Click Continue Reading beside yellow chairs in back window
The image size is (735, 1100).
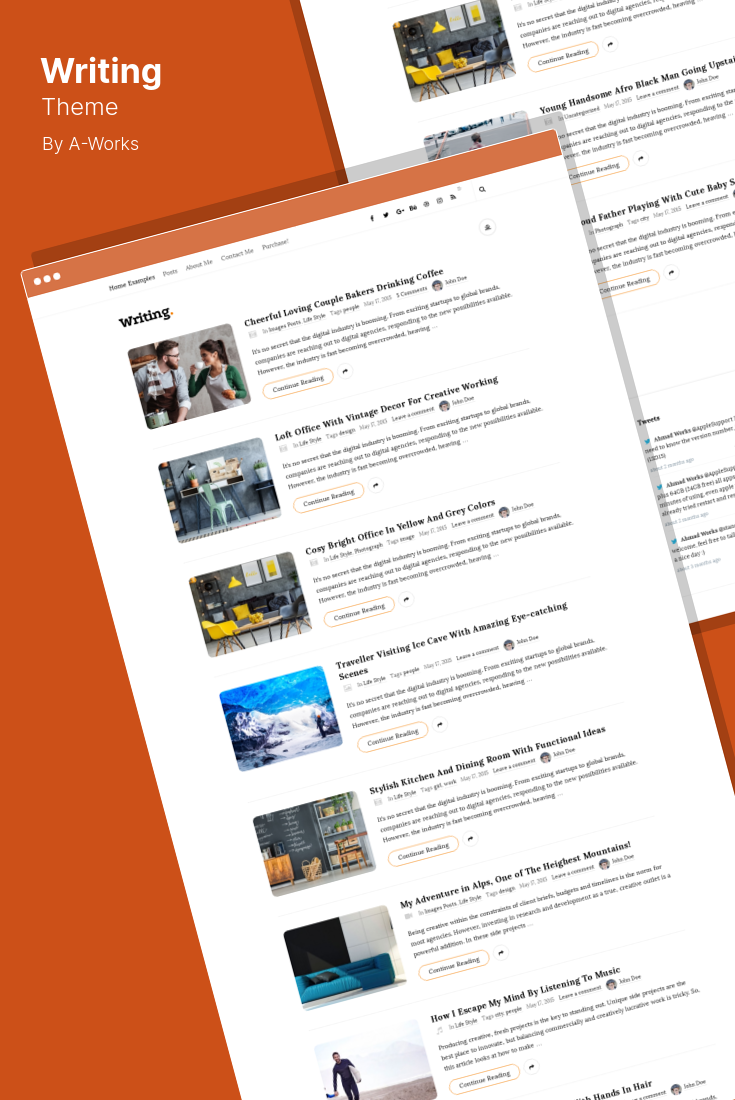pyautogui.click(x=563, y=56)
